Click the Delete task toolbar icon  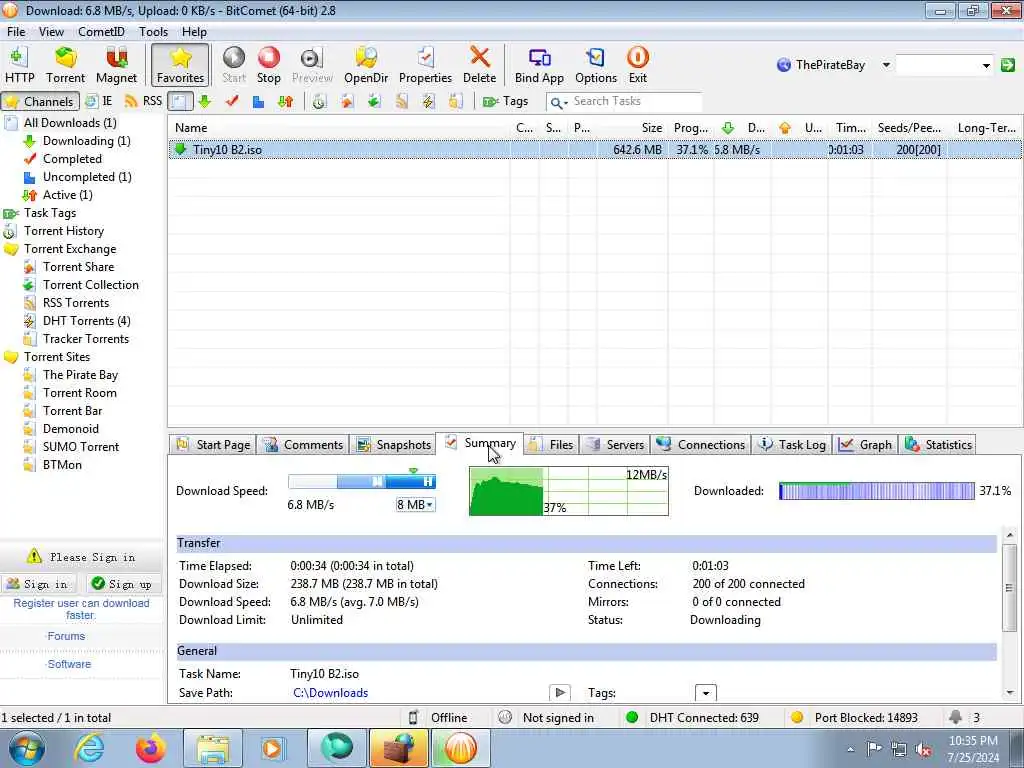click(x=479, y=65)
